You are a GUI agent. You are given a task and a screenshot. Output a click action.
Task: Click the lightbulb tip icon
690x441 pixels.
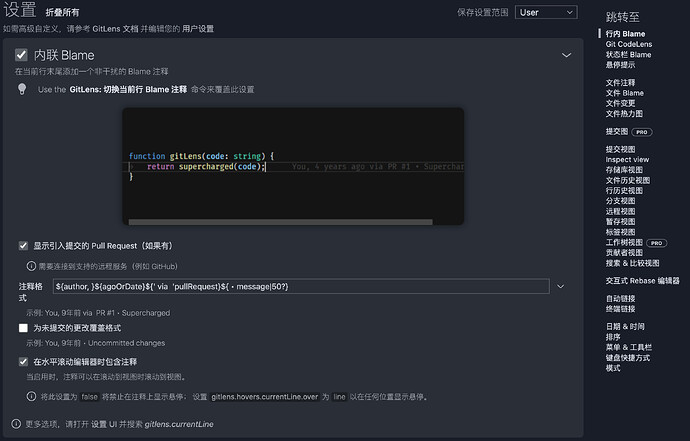click(22, 89)
